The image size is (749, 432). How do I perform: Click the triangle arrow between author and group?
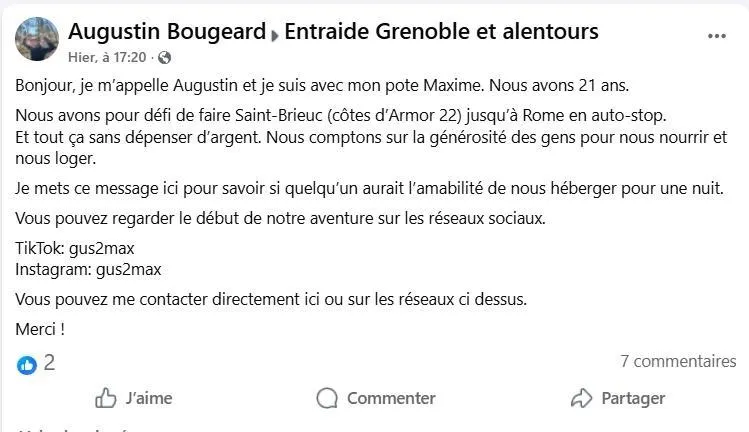[x=276, y=34]
